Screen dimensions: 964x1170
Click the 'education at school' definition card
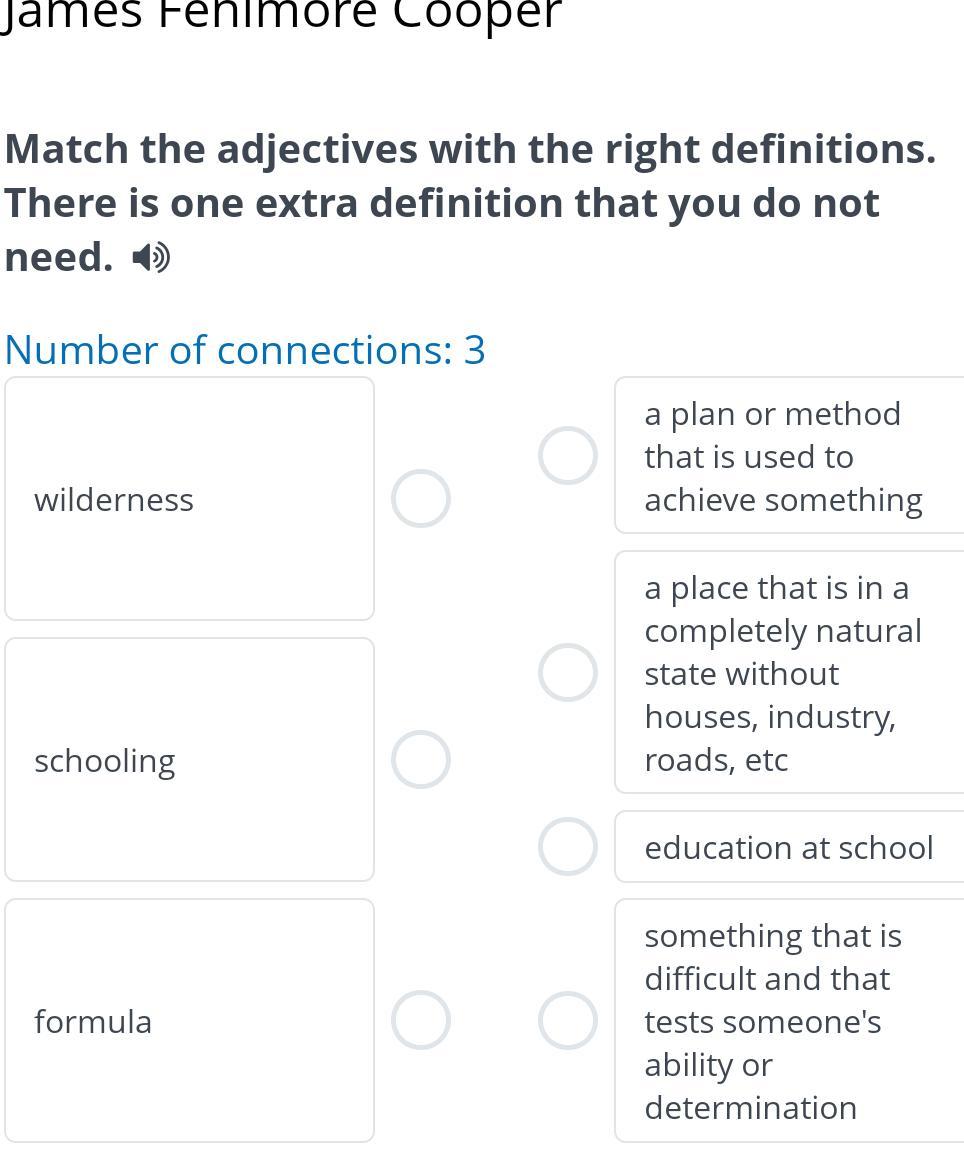point(788,847)
